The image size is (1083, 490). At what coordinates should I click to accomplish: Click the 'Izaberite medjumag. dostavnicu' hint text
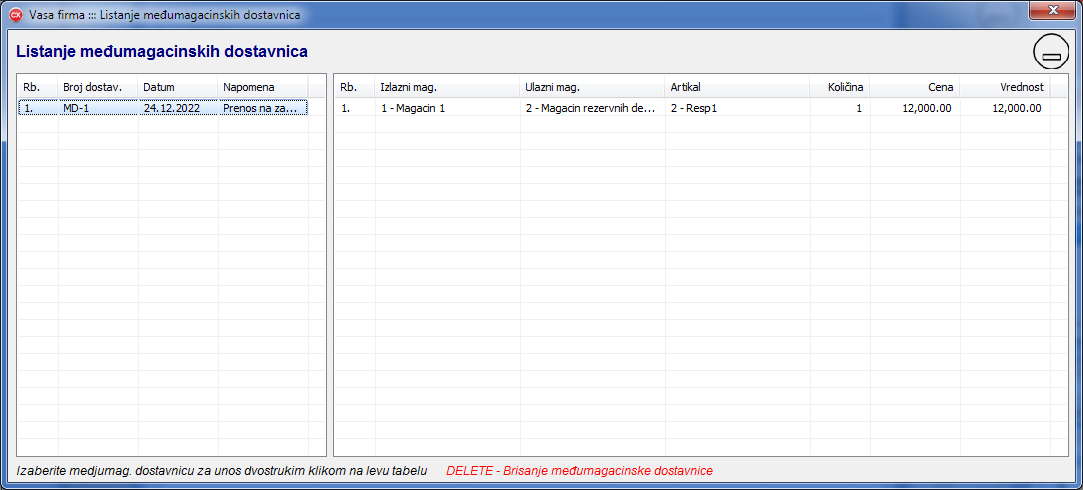point(222,471)
